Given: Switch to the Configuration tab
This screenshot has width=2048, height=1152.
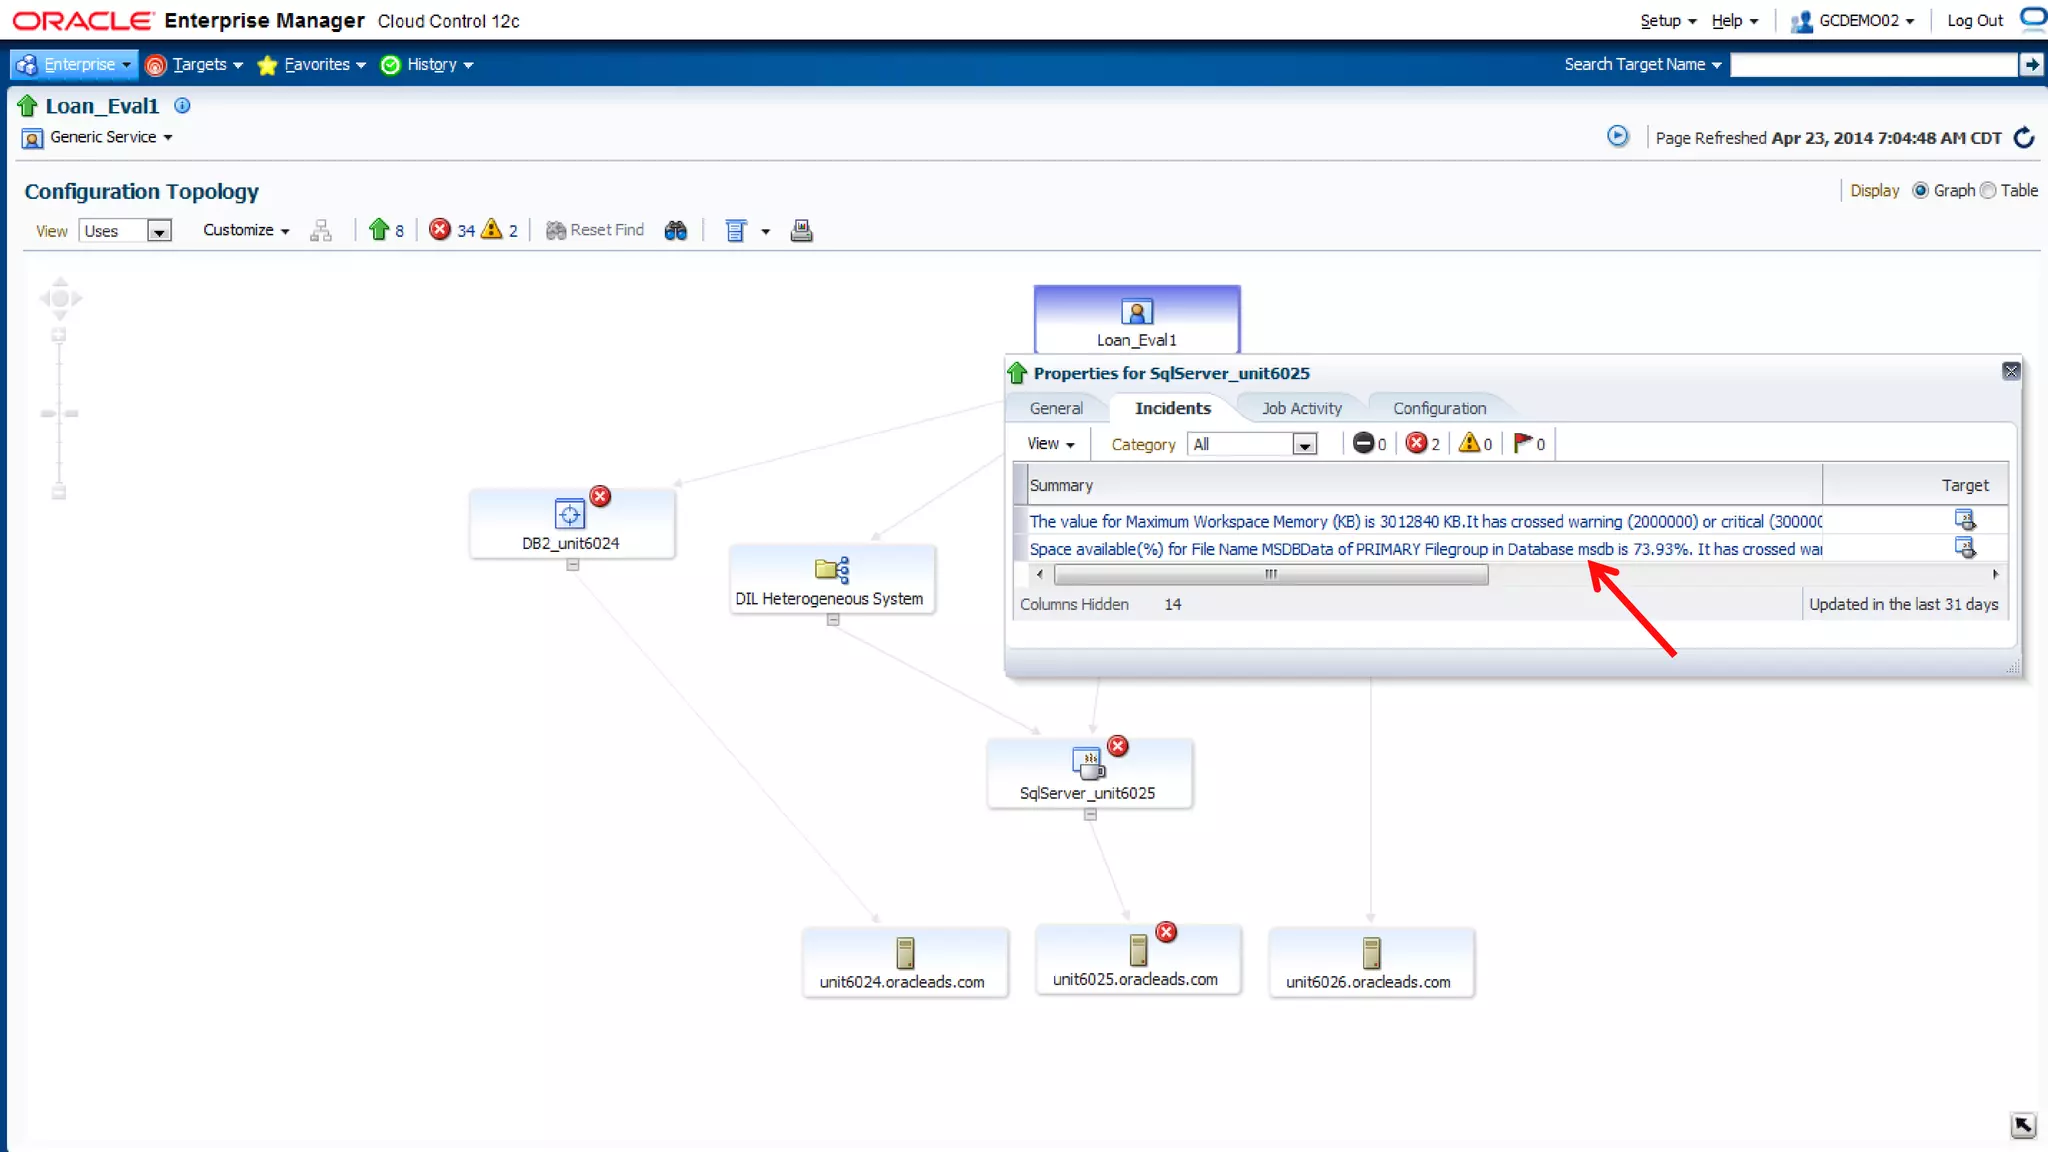Looking at the screenshot, I should (x=1439, y=408).
